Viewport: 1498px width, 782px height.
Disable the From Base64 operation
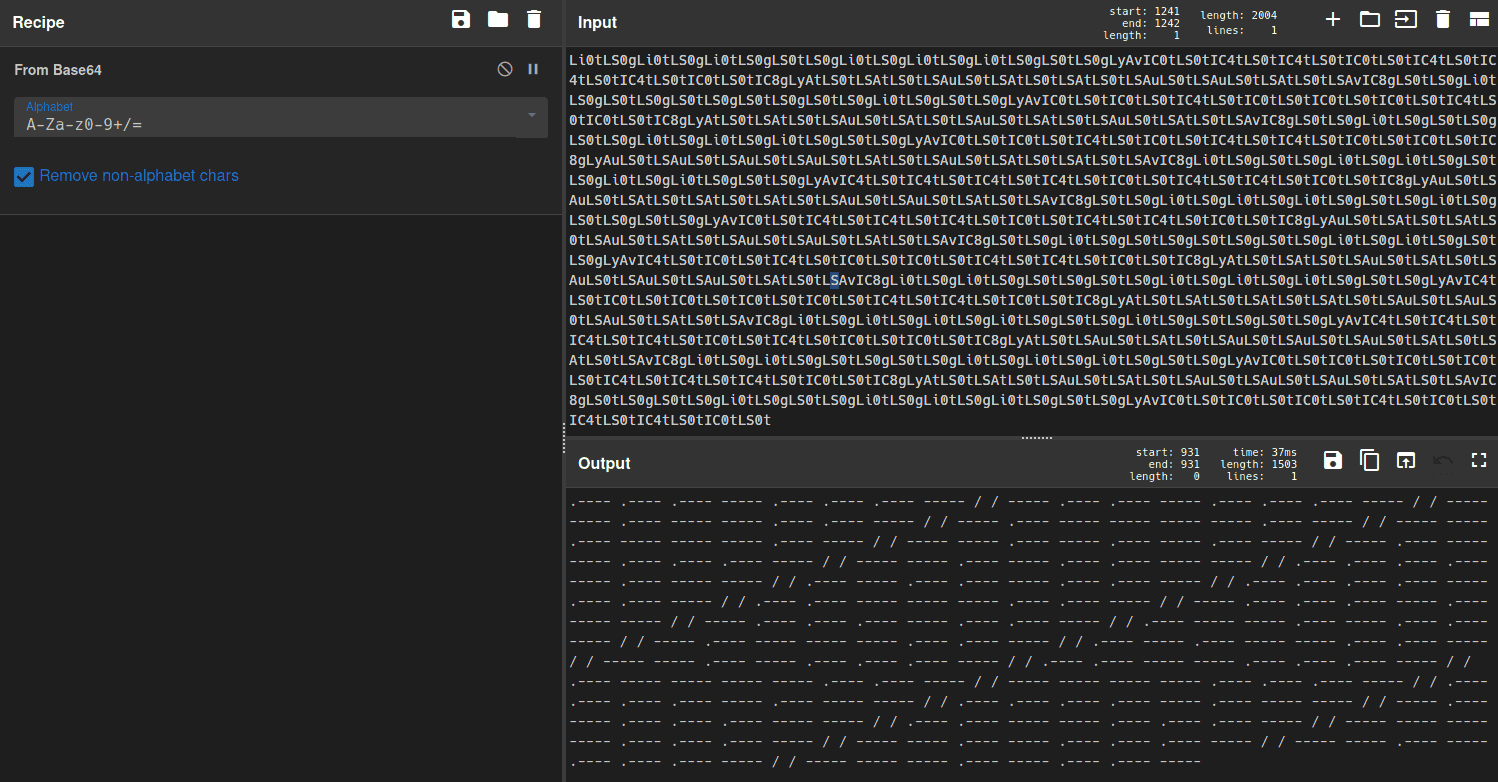pyautogui.click(x=505, y=69)
